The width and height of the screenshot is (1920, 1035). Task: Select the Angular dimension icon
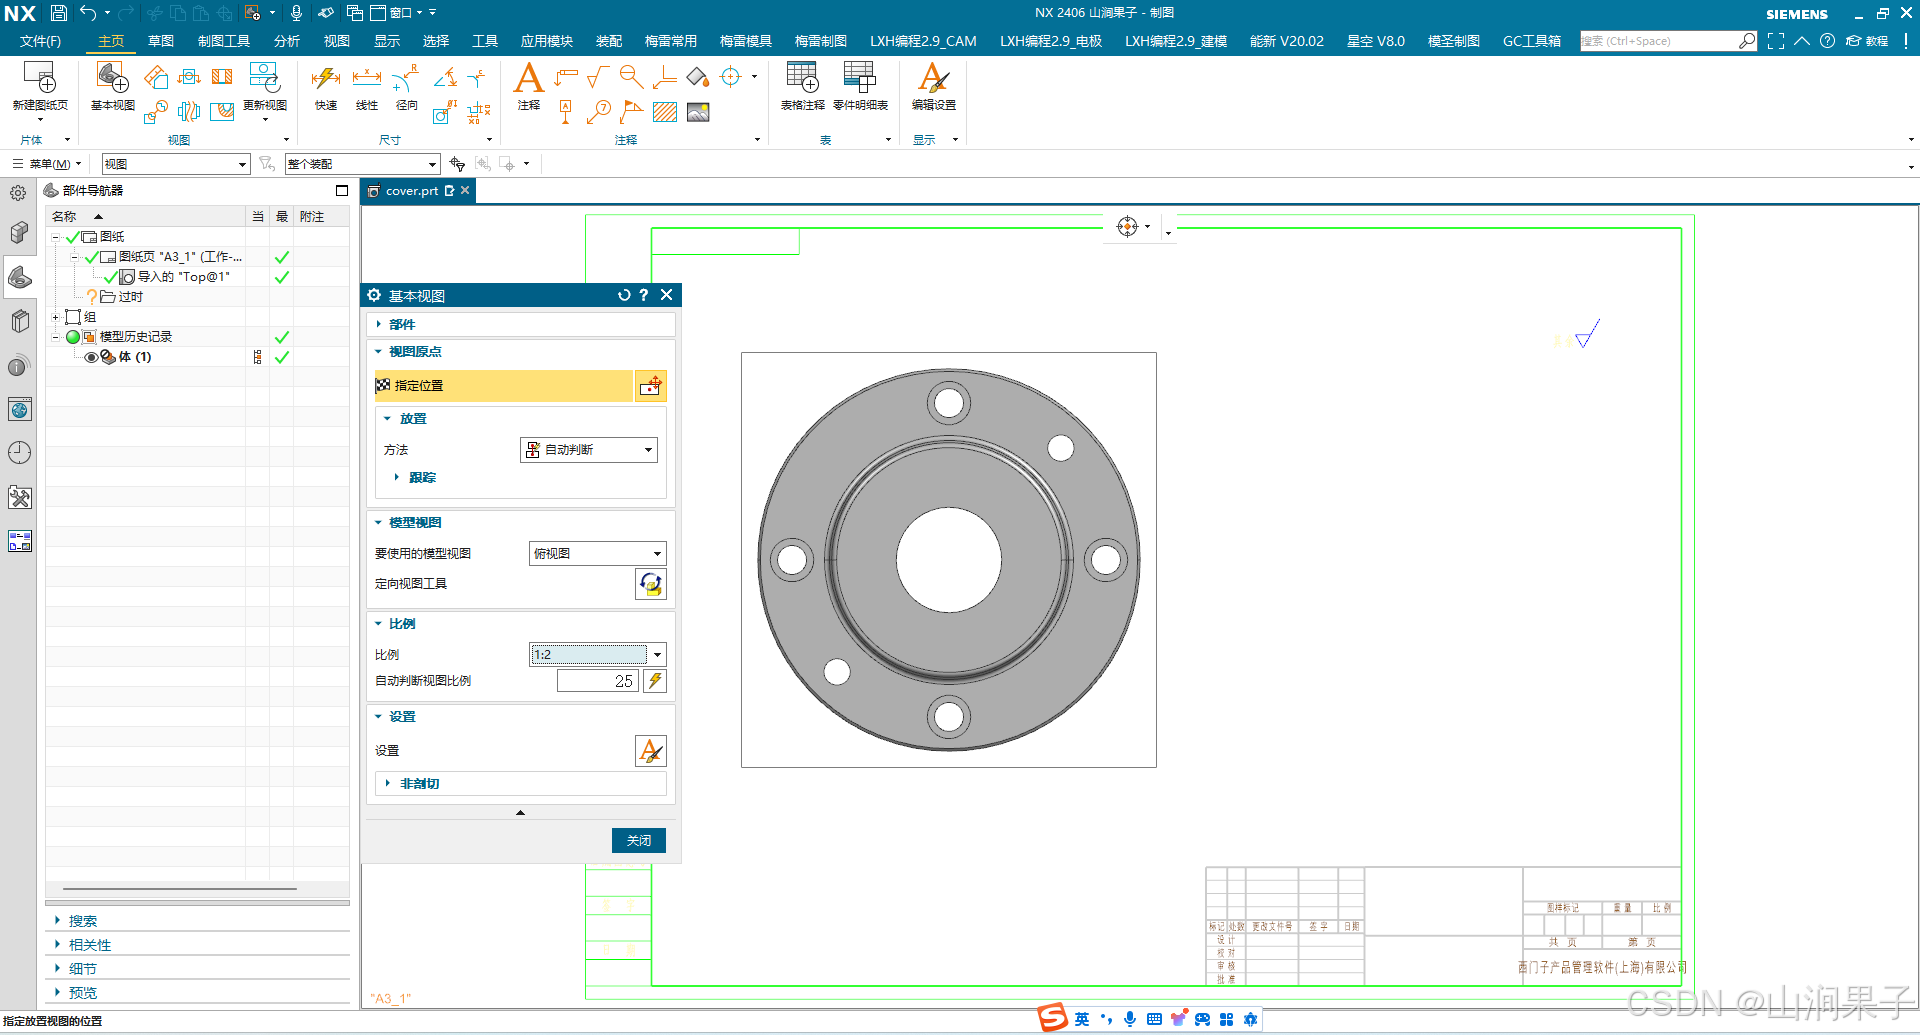tap(445, 77)
